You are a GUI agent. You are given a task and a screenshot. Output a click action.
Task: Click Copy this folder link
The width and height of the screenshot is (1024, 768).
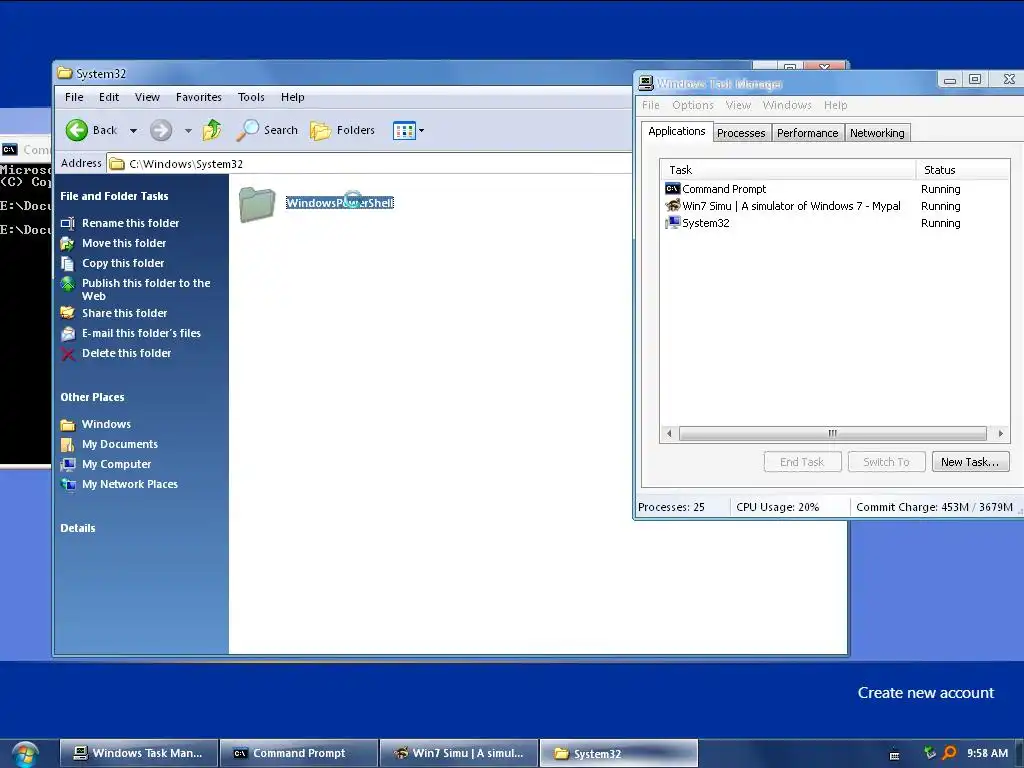pos(123,263)
